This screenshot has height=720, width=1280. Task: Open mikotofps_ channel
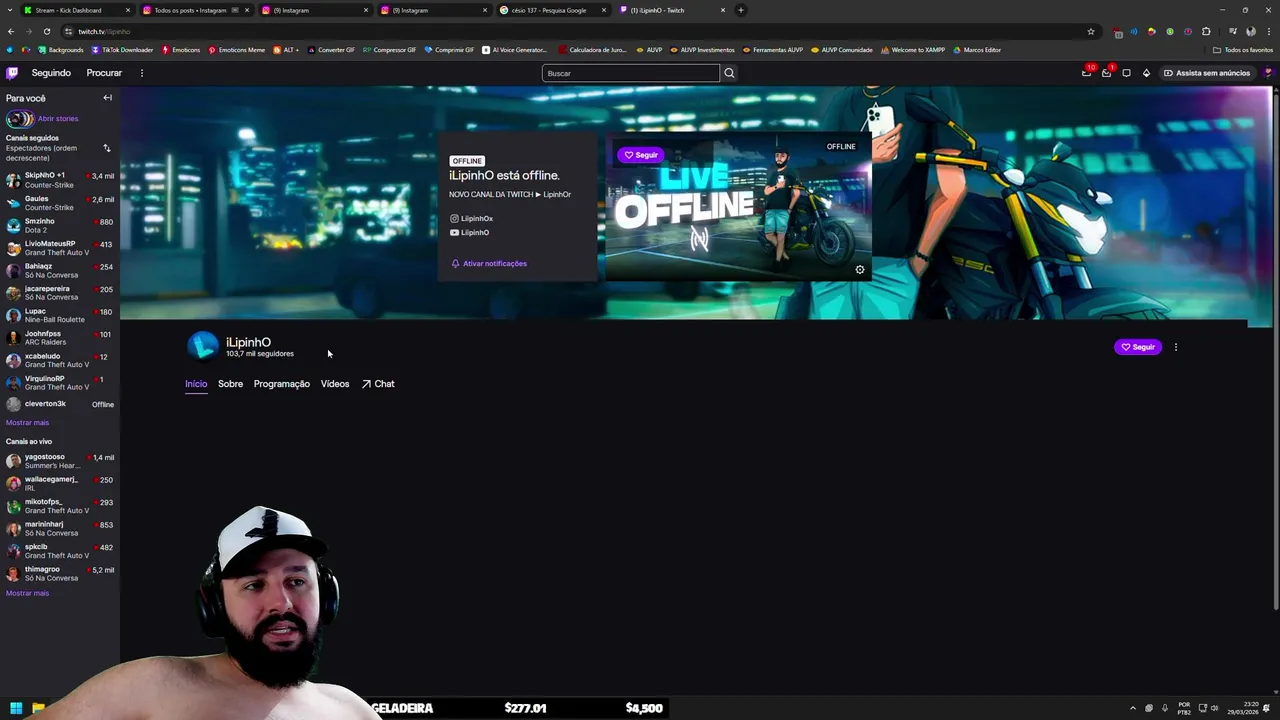click(60, 506)
